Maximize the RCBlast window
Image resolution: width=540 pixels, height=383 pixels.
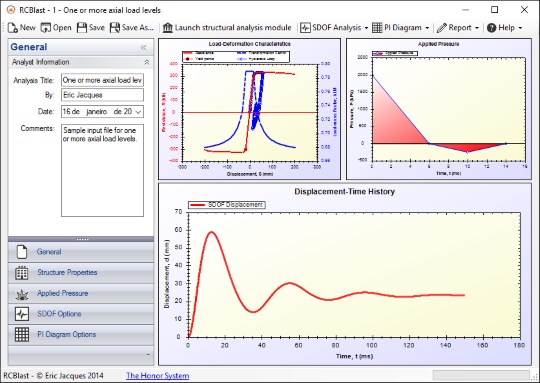click(x=494, y=10)
